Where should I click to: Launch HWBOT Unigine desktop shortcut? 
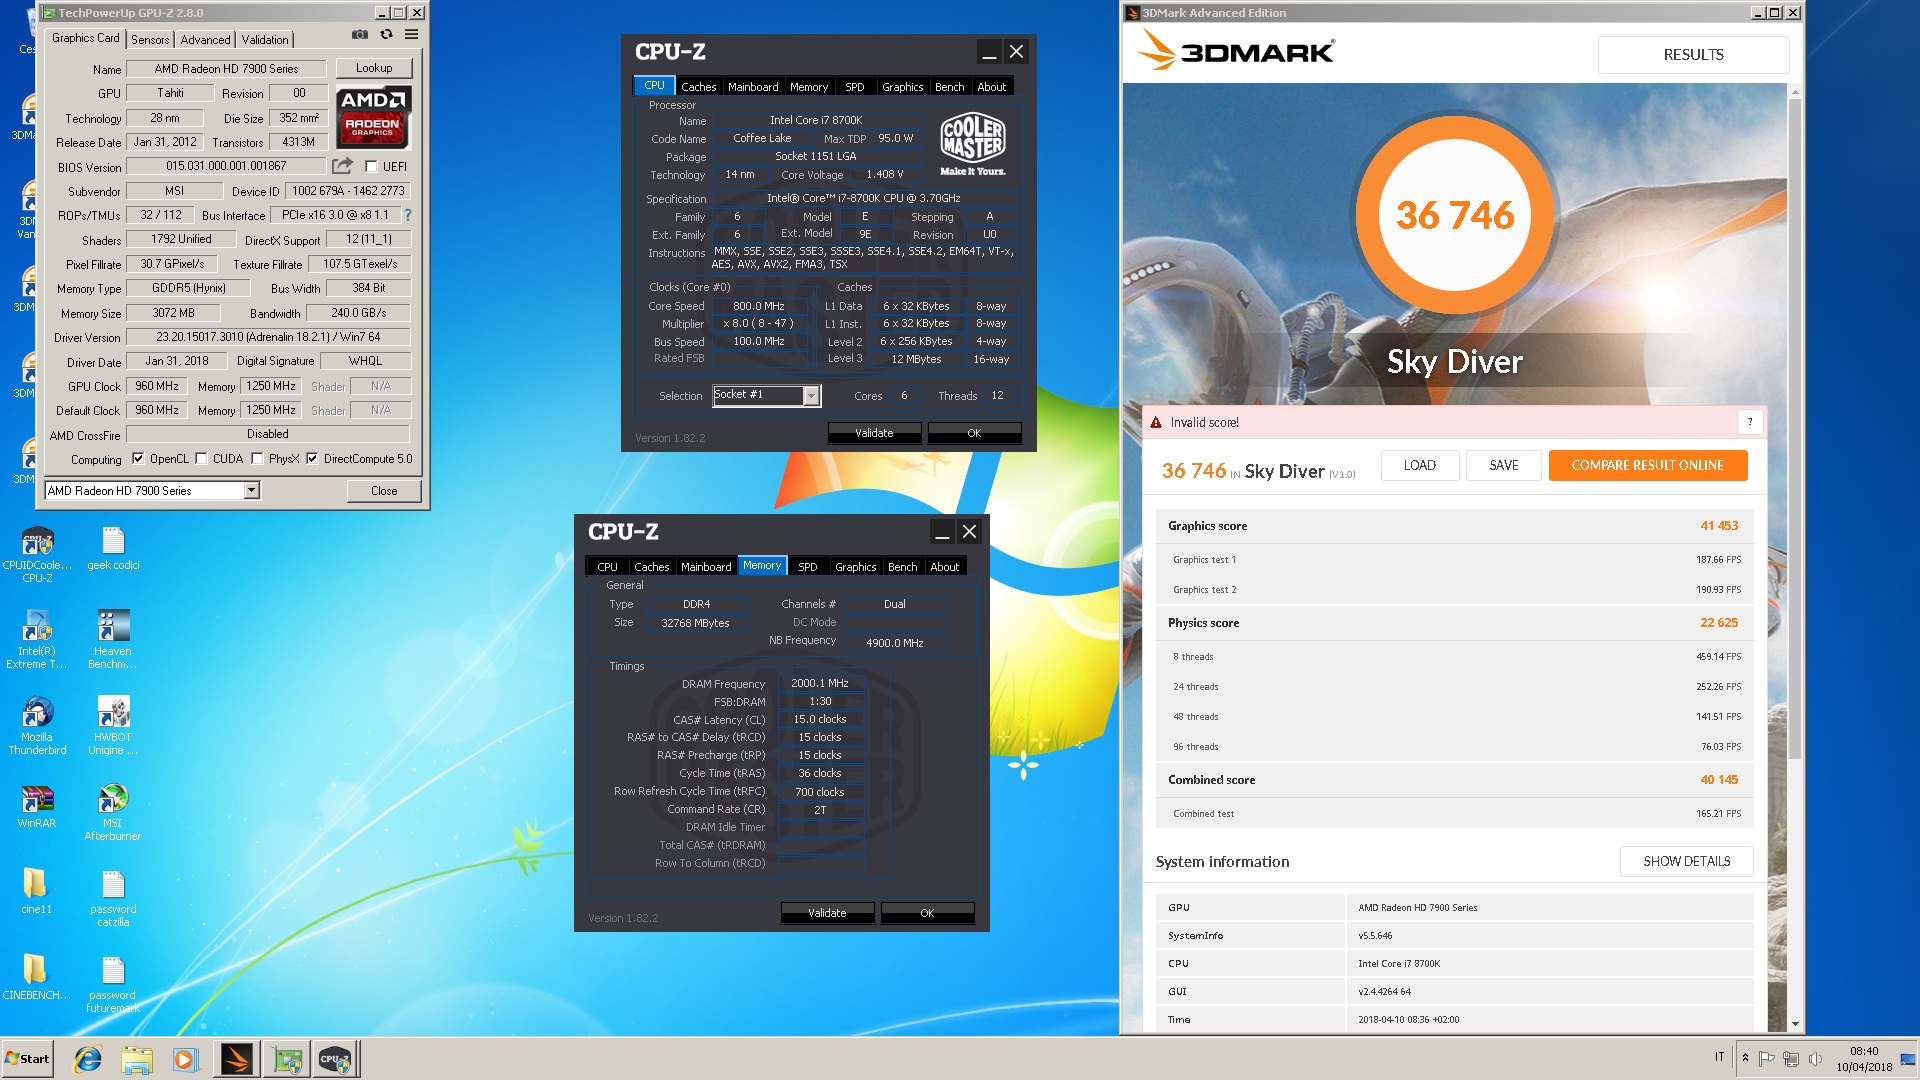pos(113,727)
